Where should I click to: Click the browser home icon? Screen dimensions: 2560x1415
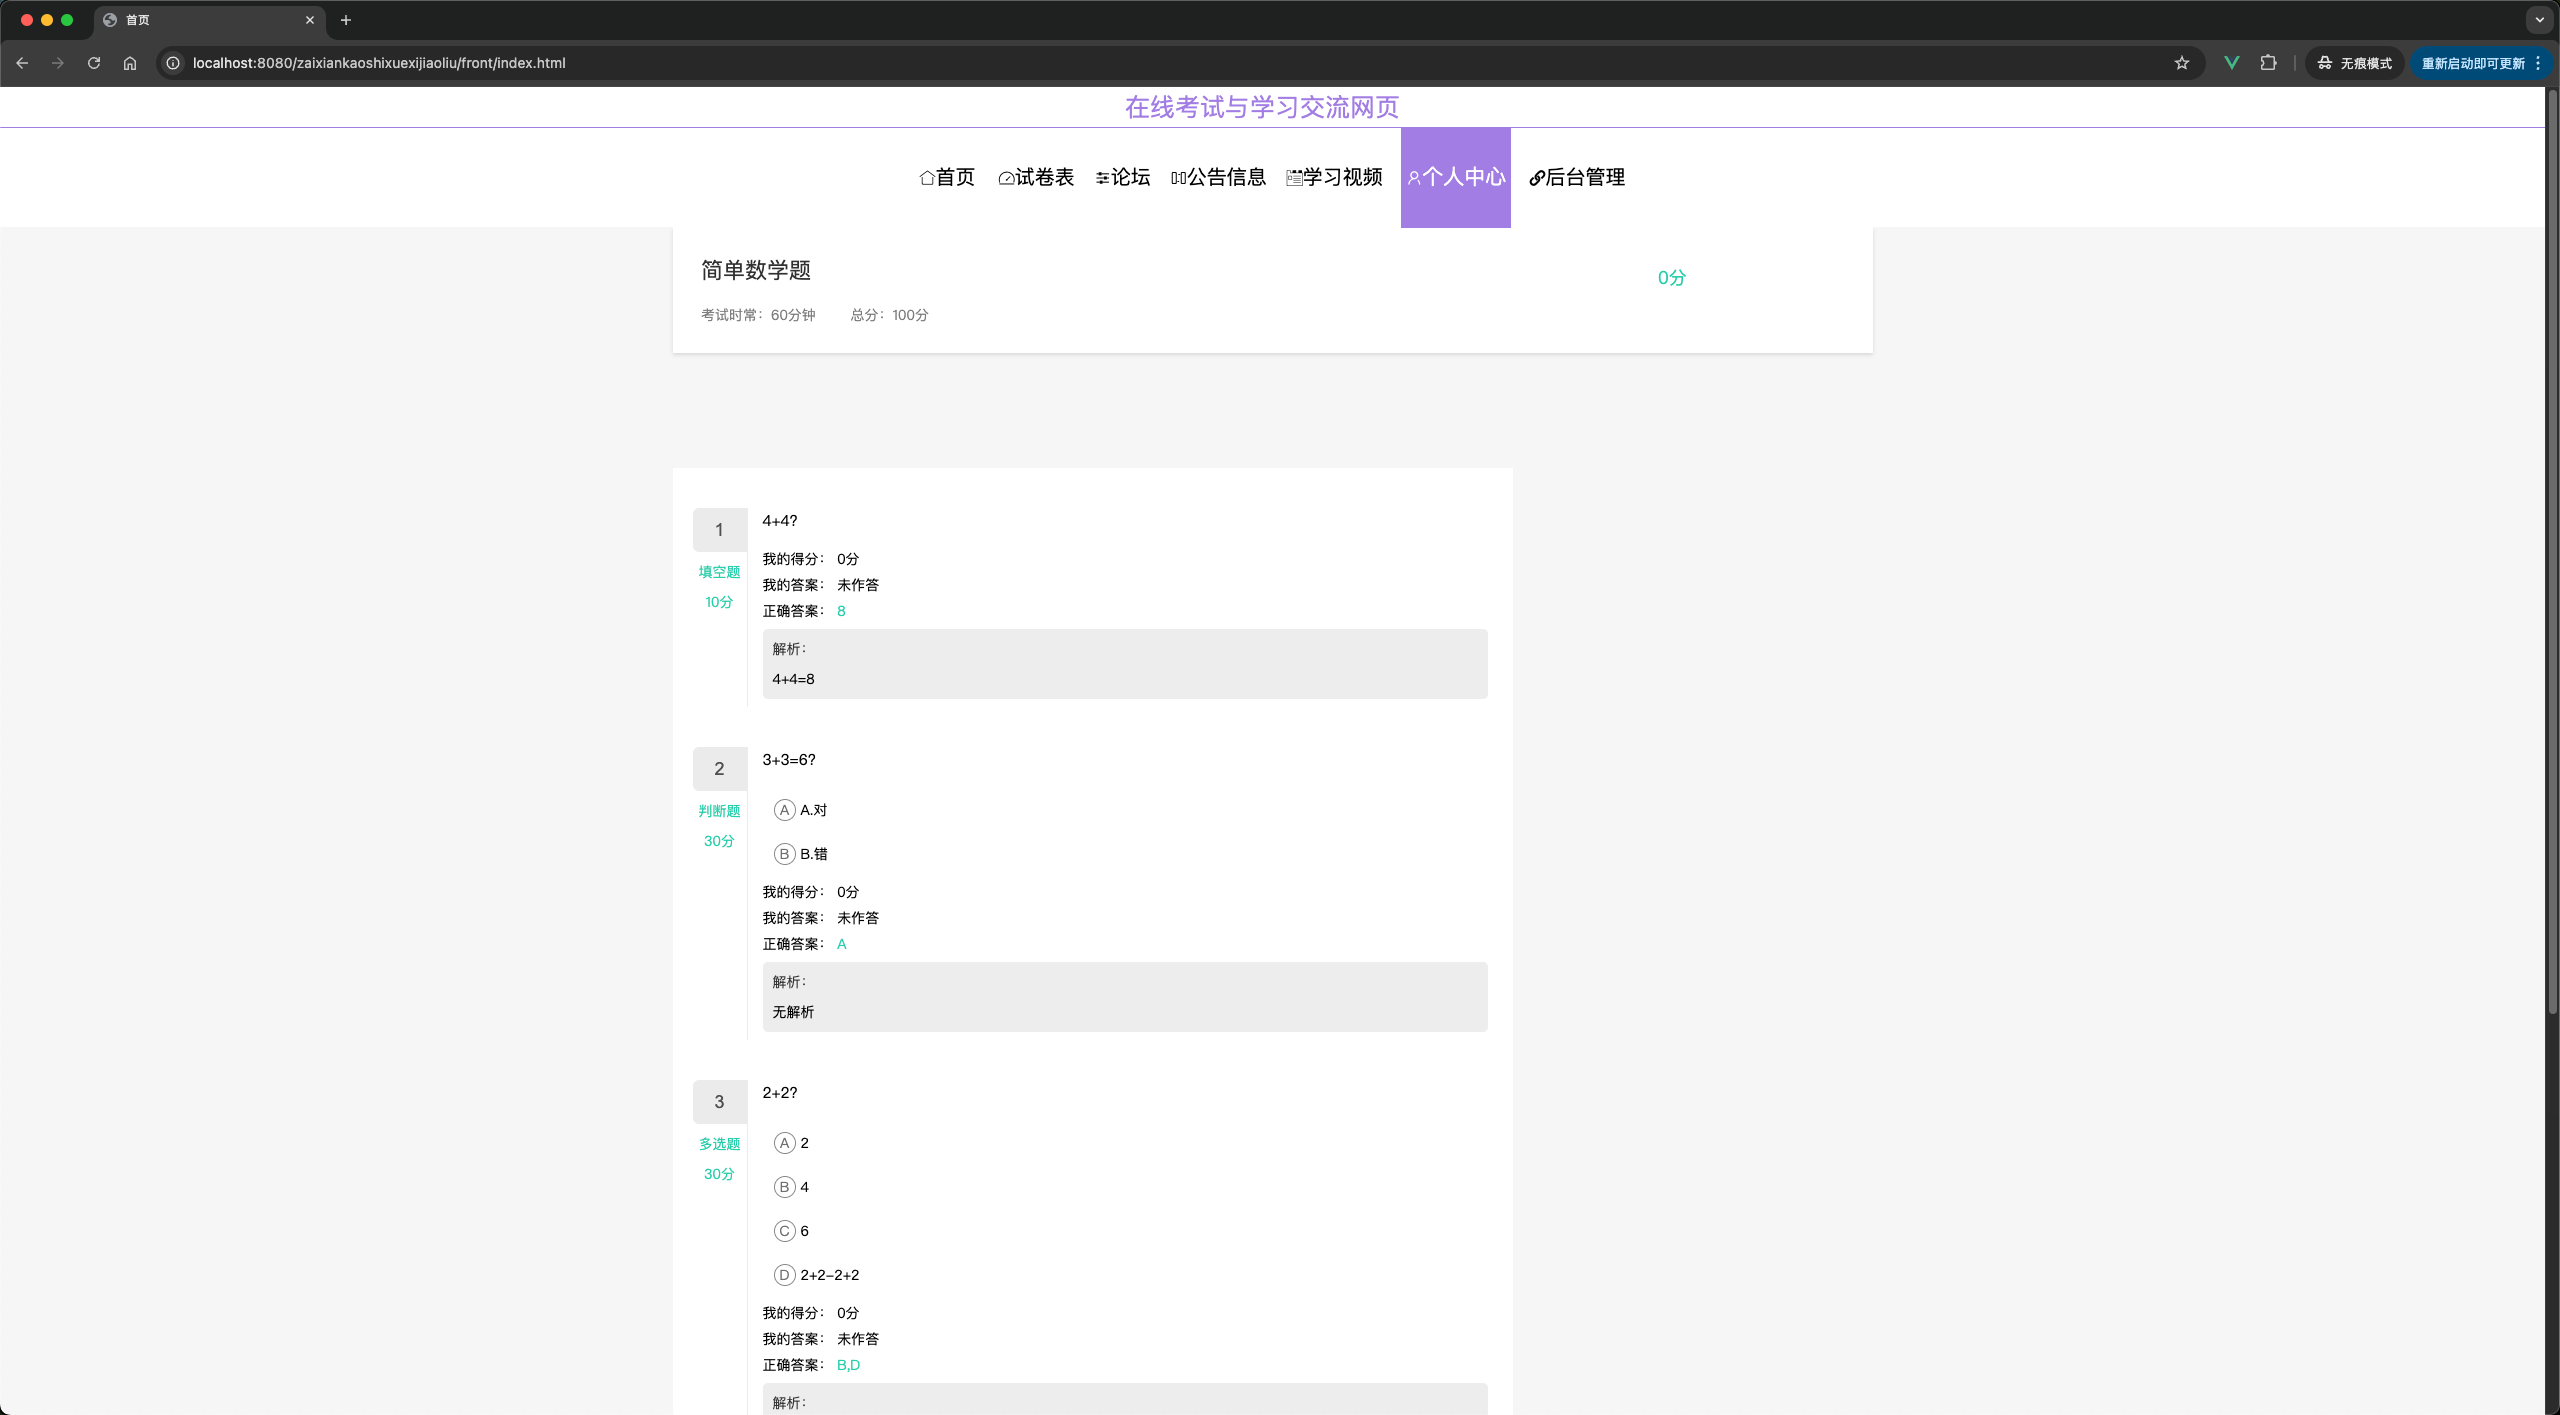130,63
